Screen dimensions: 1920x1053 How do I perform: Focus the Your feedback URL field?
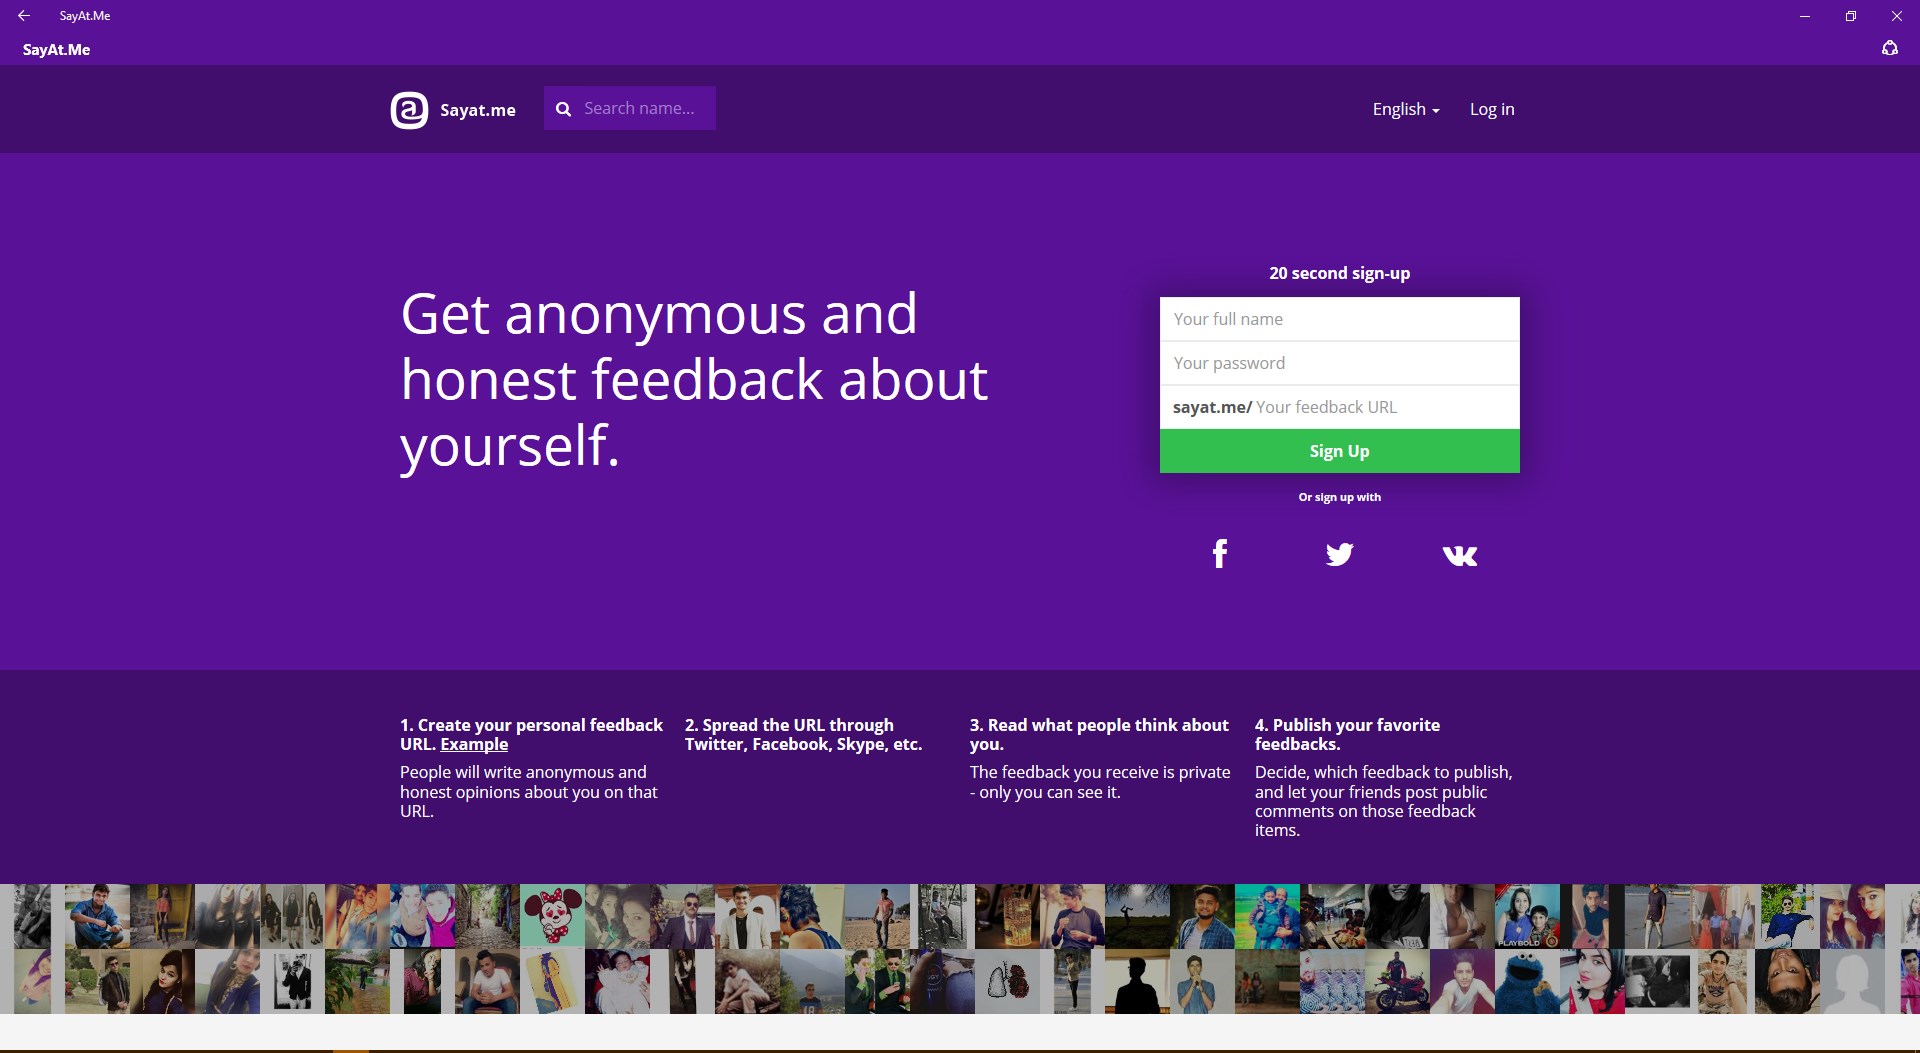[x=1340, y=407]
